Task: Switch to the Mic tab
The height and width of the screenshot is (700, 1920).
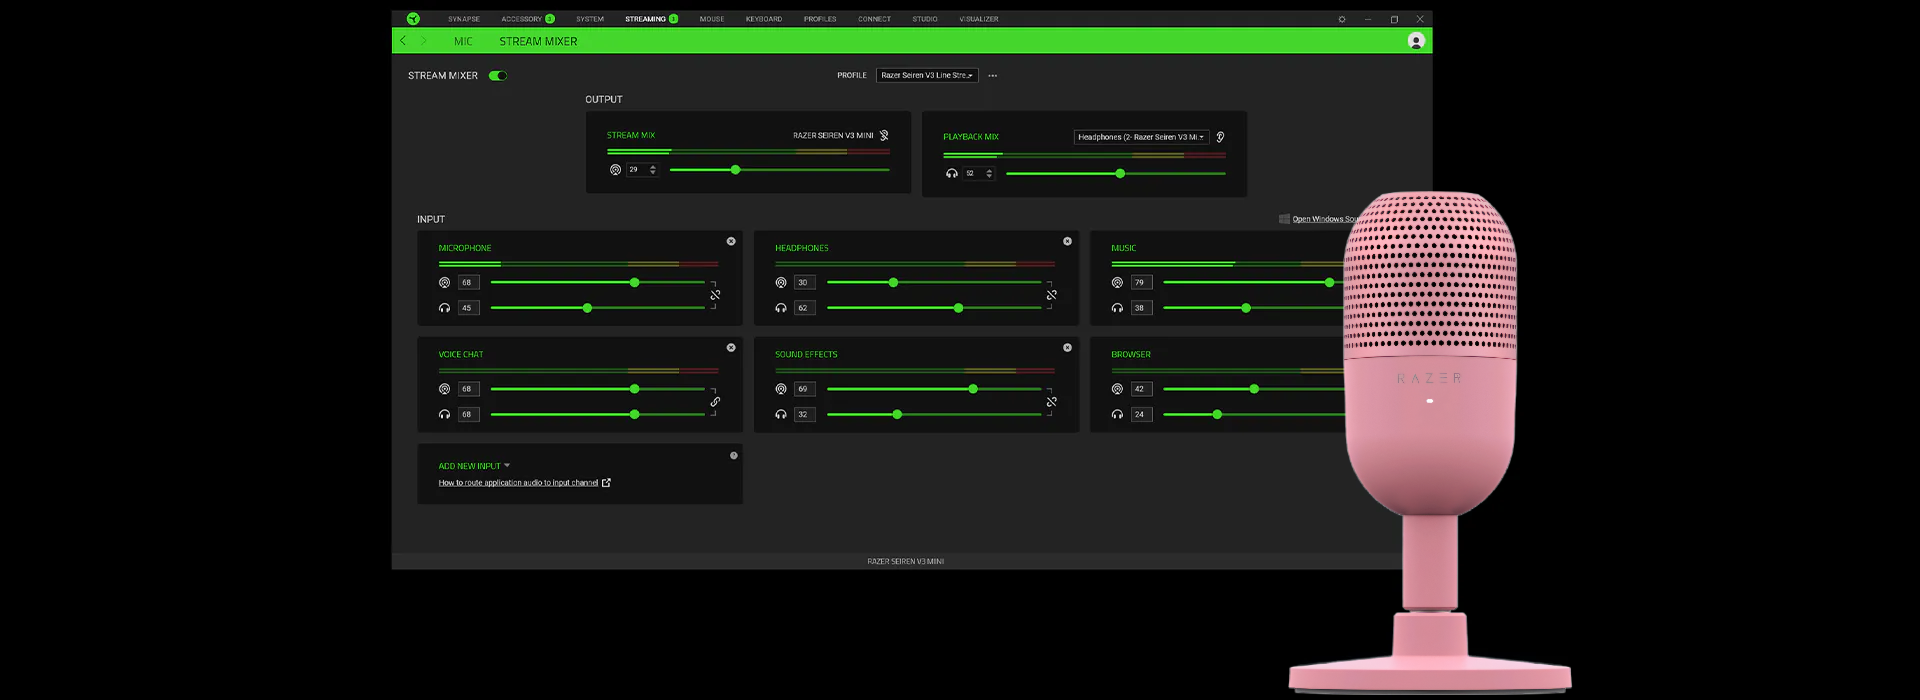Action: (x=463, y=42)
